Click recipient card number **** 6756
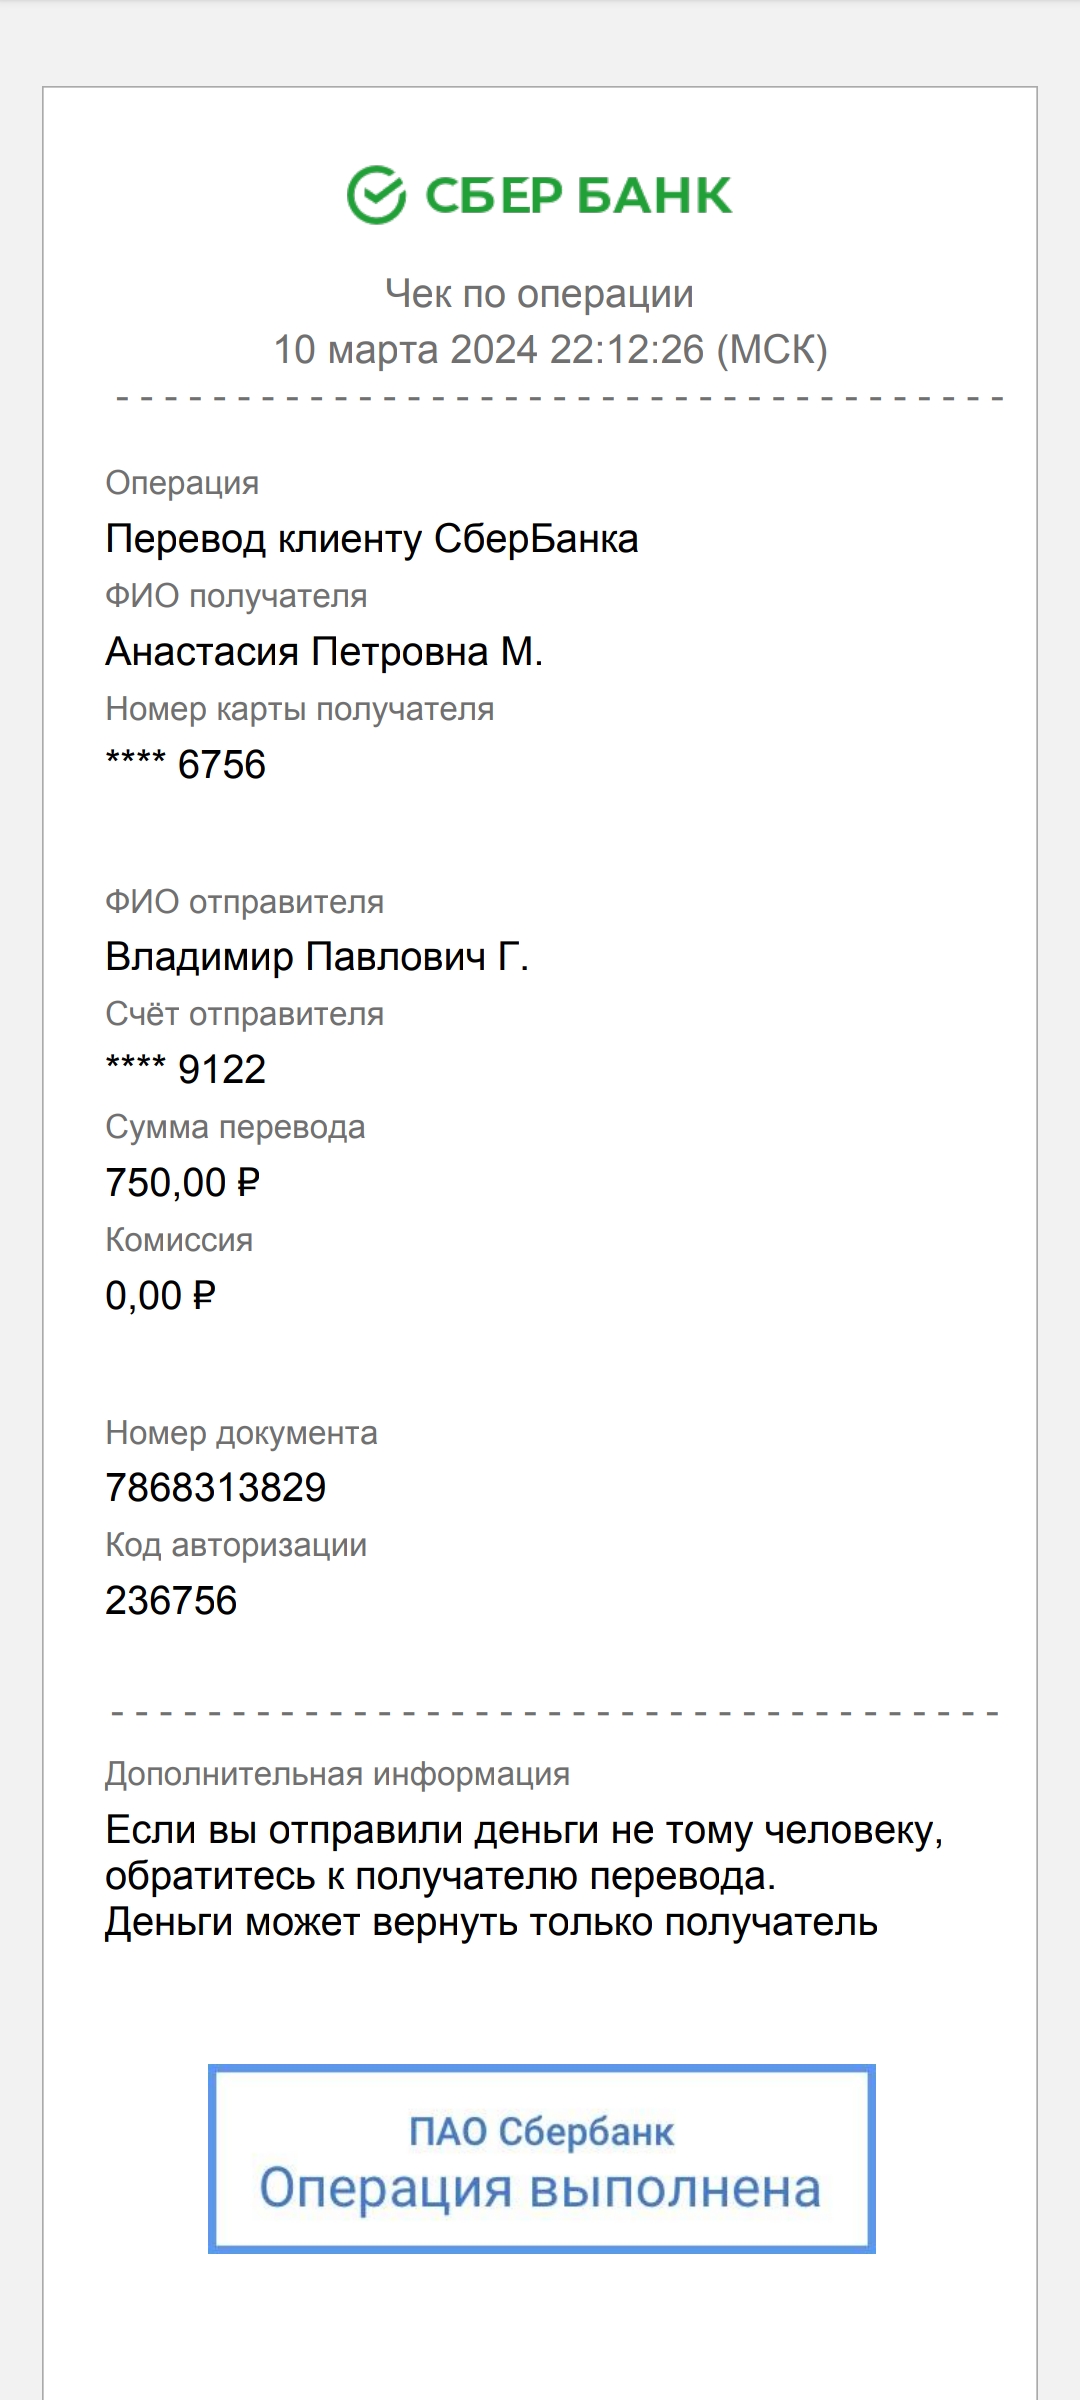Screen dimensions: 1080x2400 (x=186, y=765)
